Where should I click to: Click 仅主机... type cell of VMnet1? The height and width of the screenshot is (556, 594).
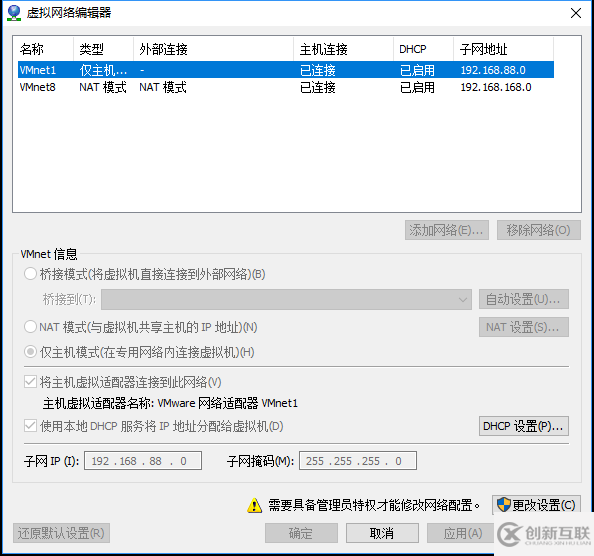[x=103, y=70]
